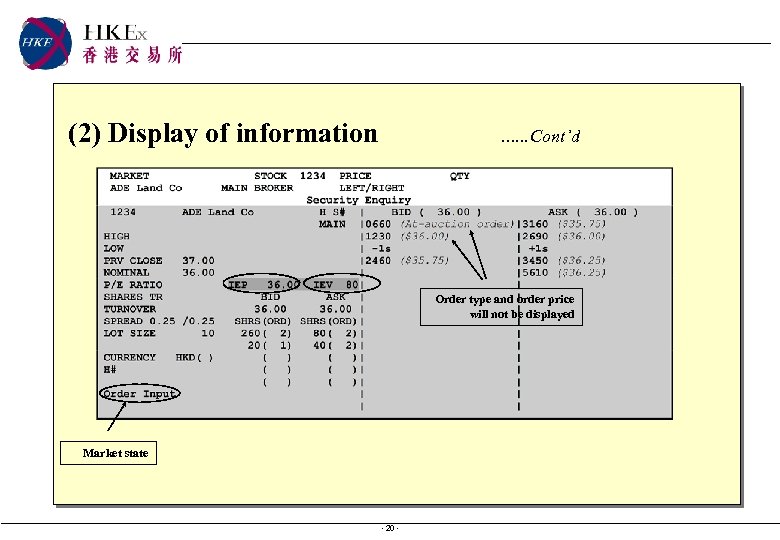This screenshot has width=780, height=540.
Task: Click the MARKET field label
Action: click(x=129, y=176)
